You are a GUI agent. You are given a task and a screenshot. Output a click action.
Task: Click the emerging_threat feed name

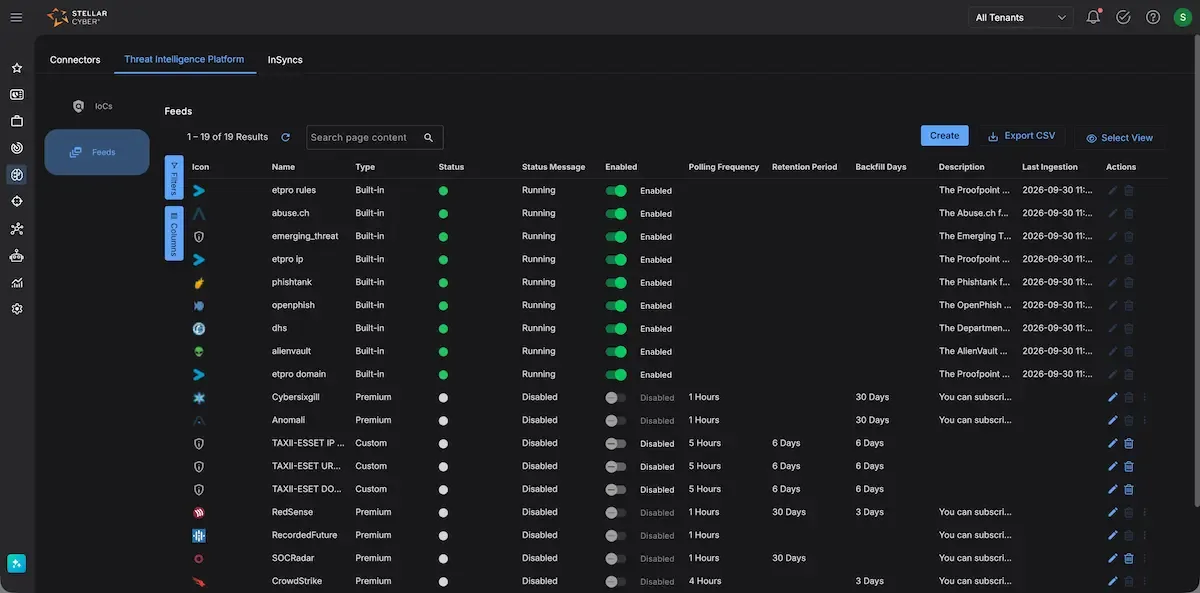pos(305,236)
